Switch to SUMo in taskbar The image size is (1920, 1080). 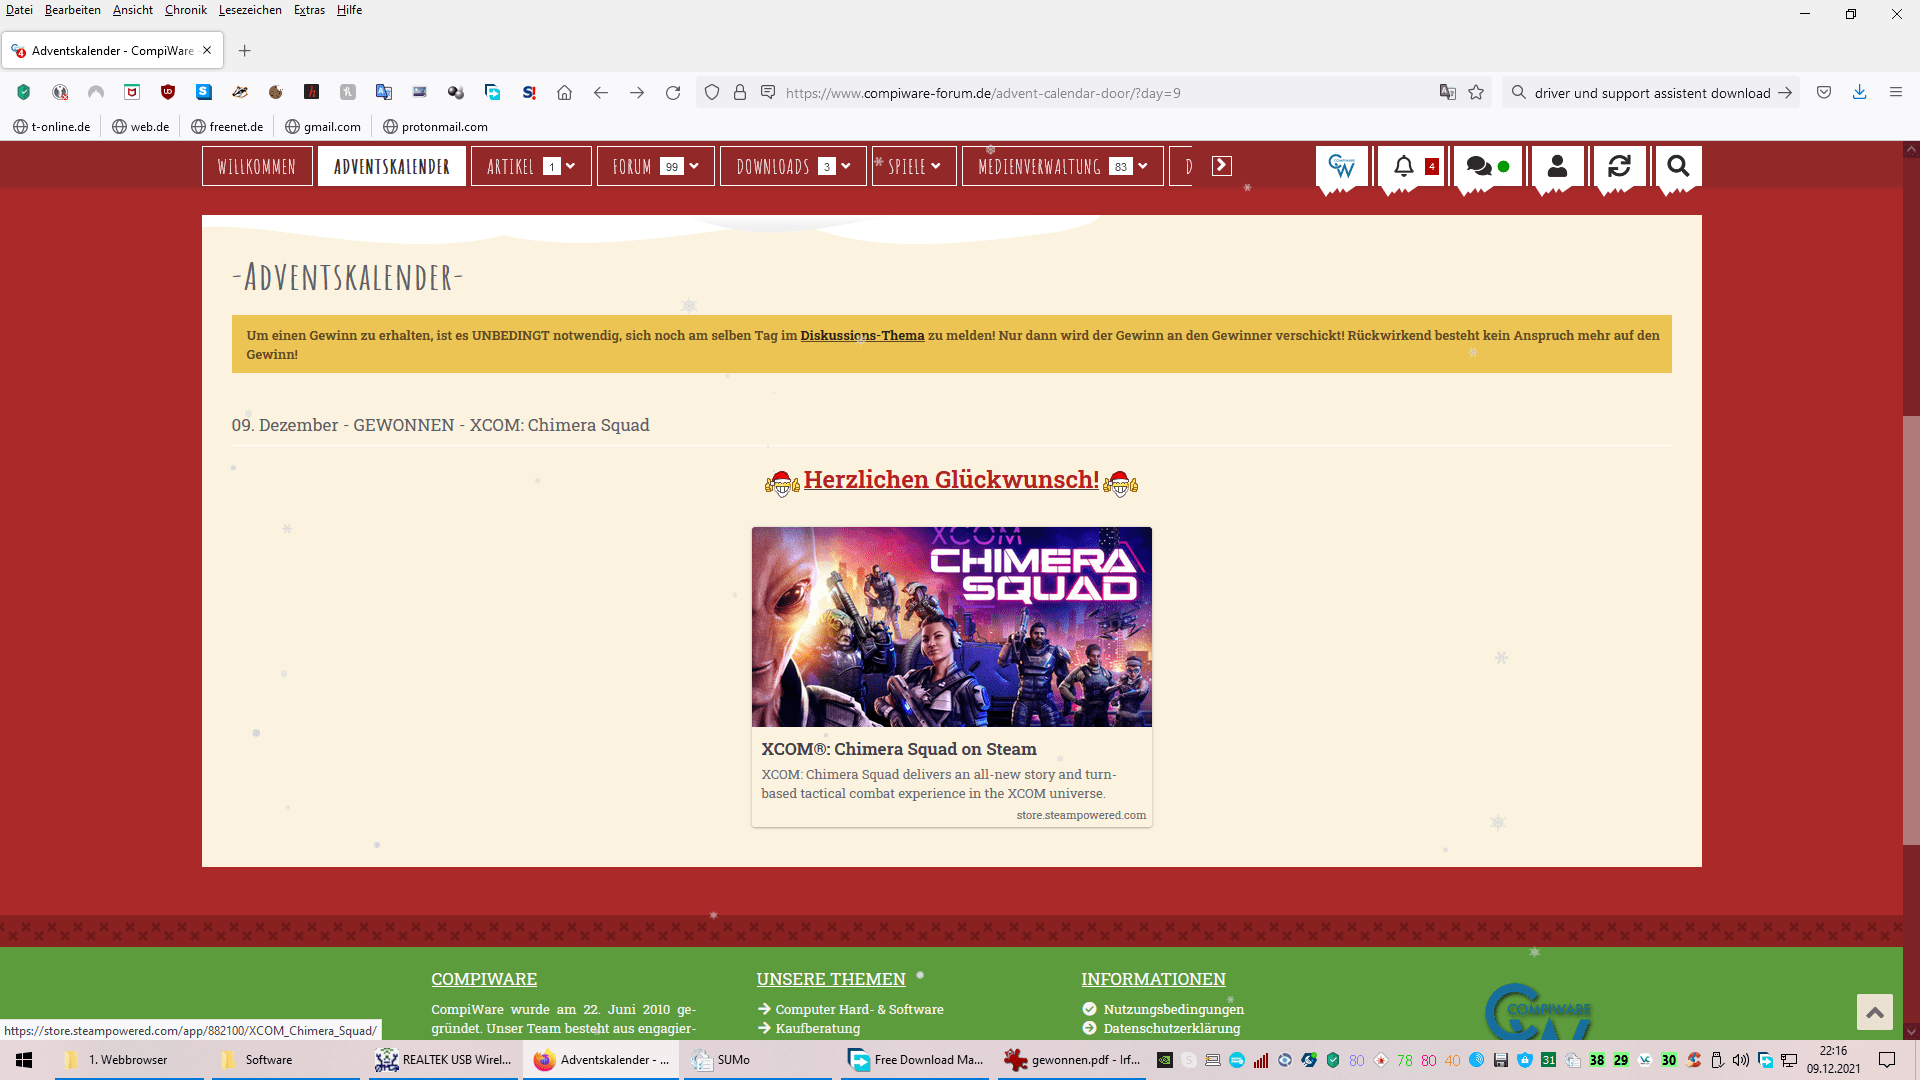757,1059
